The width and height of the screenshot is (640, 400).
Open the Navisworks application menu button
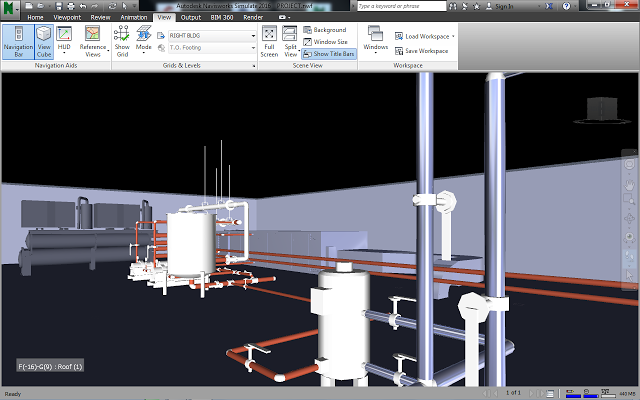point(9,8)
